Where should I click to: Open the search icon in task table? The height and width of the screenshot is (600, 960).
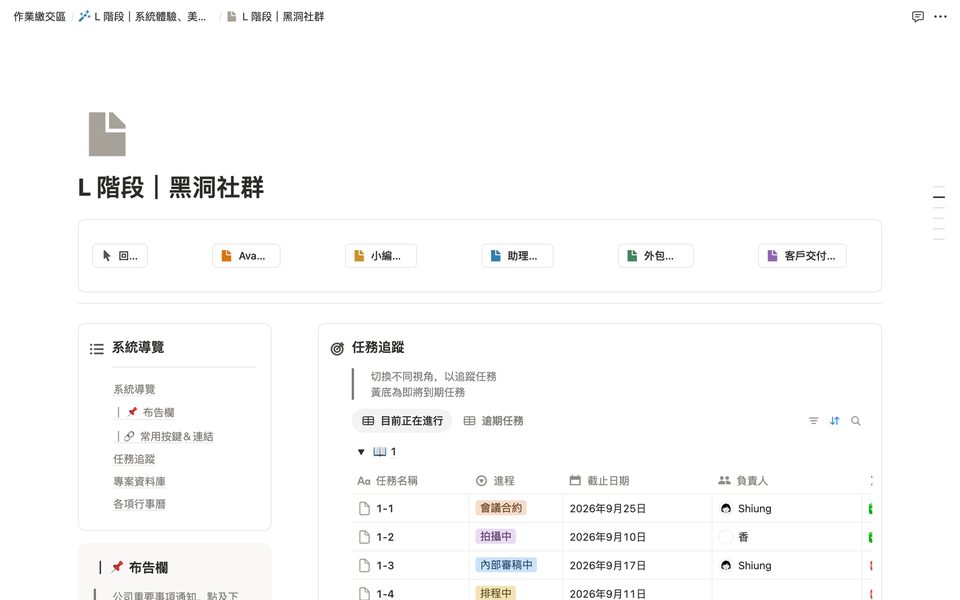tap(855, 421)
